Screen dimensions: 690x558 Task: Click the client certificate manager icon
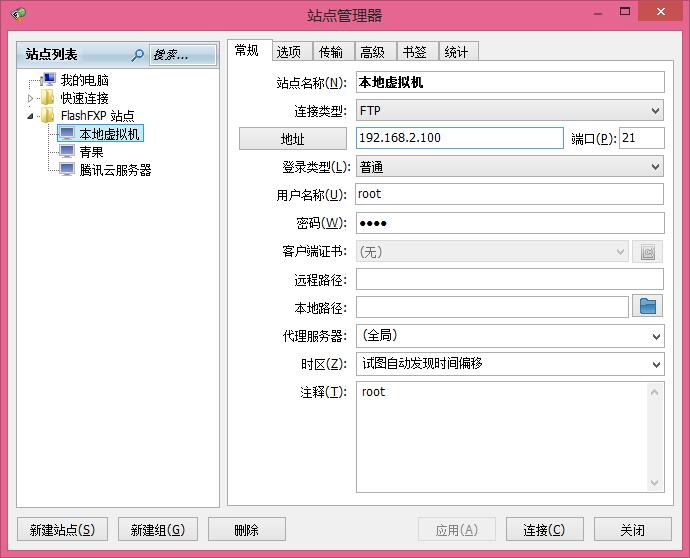pos(648,252)
